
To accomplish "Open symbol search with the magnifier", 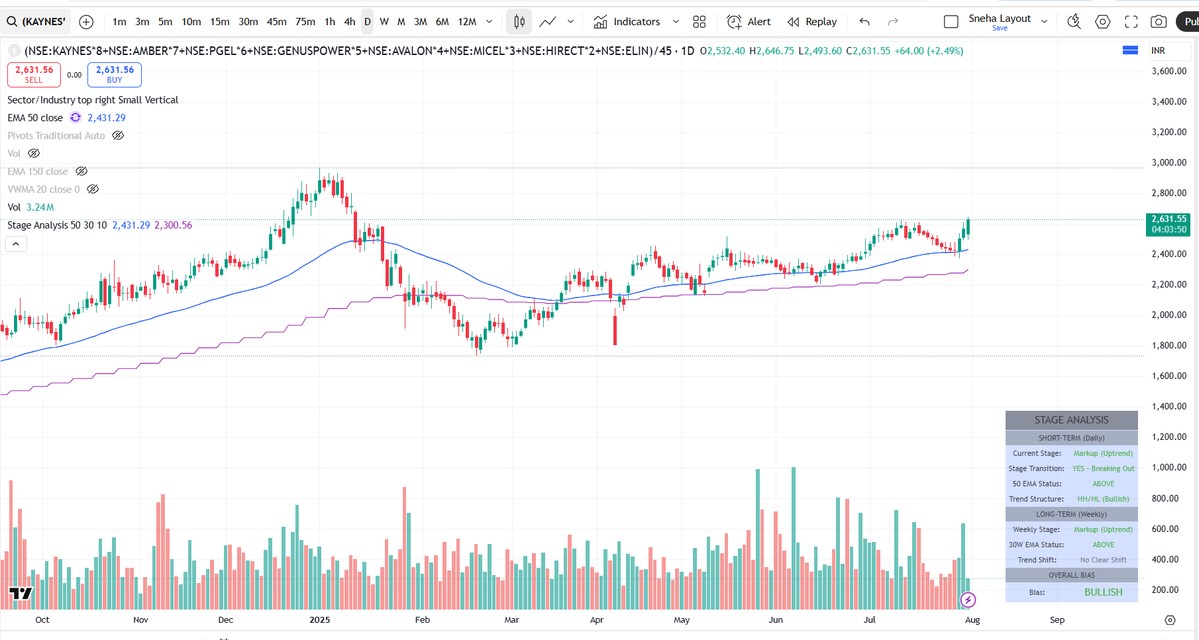I will coord(11,21).
